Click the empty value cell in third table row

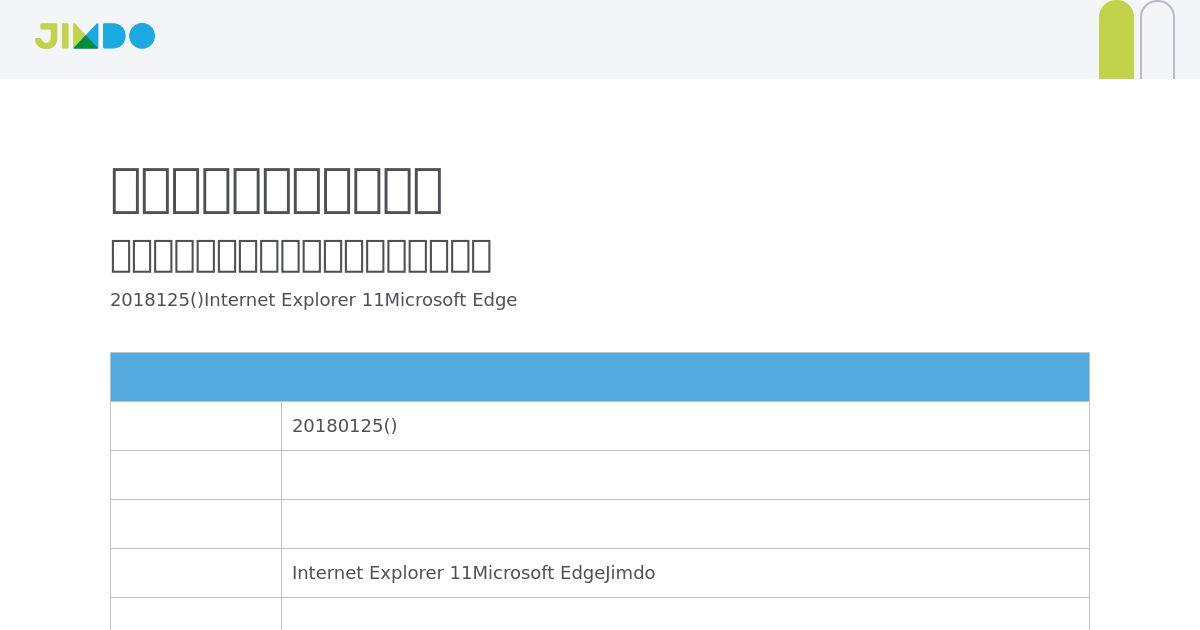point(685,524)
